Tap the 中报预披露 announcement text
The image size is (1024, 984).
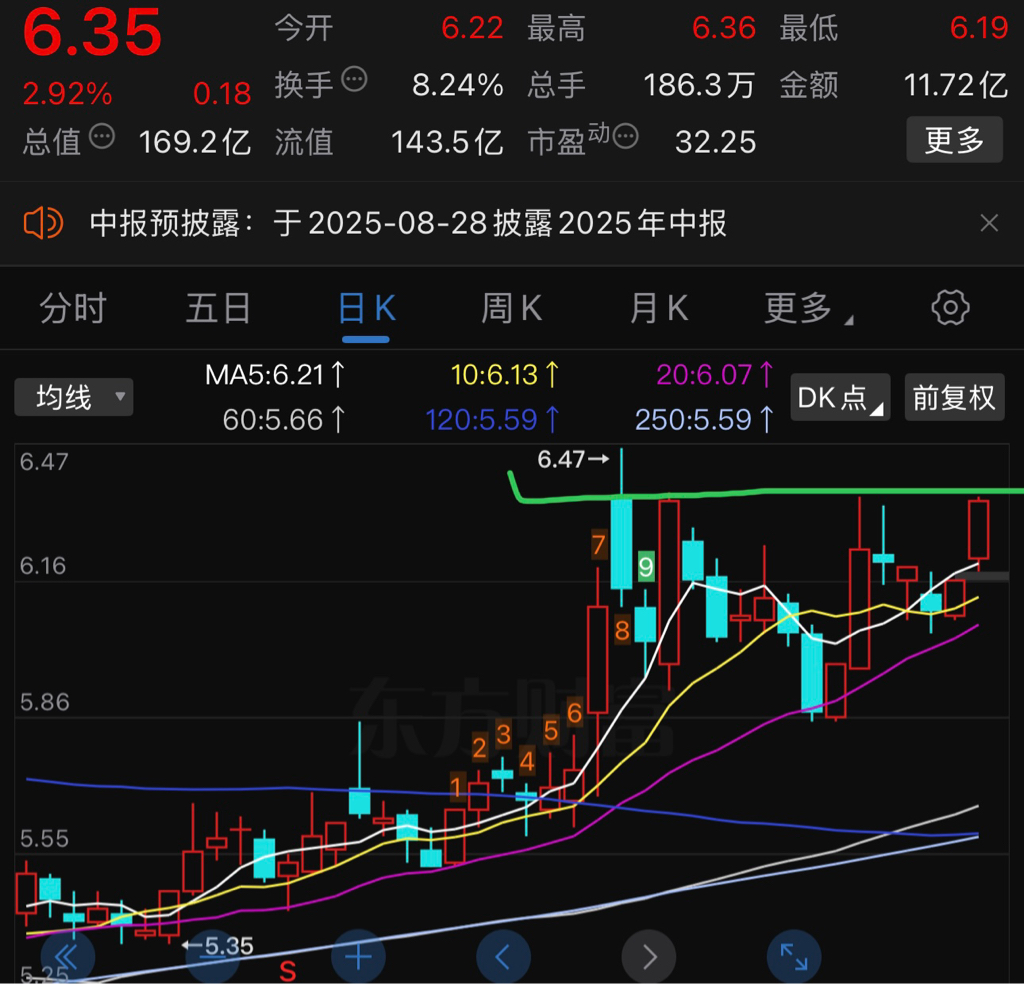point(408,223)
